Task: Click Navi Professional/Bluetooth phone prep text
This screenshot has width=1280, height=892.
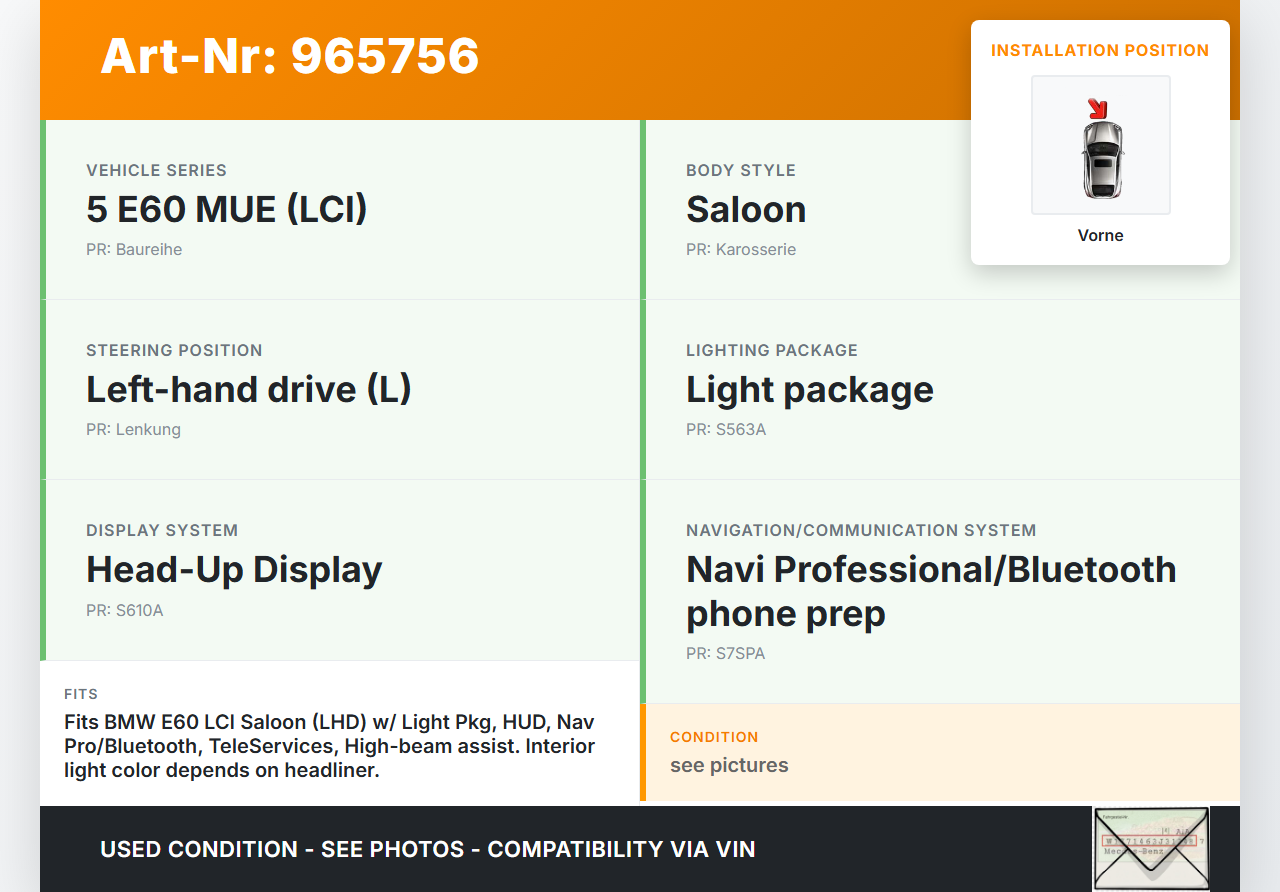Action: [930, 590]
